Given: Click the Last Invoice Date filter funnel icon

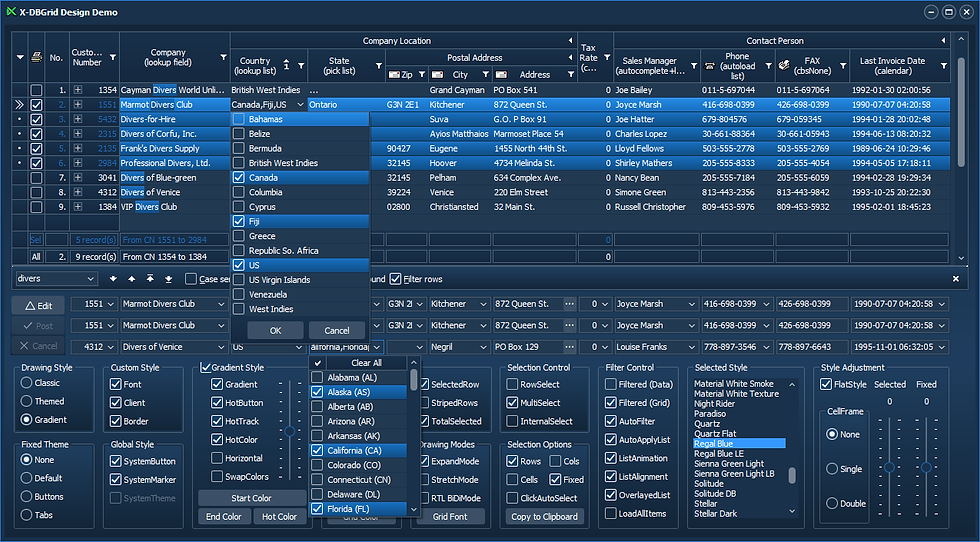Looking at the screenshot, I should coord(943,66).
